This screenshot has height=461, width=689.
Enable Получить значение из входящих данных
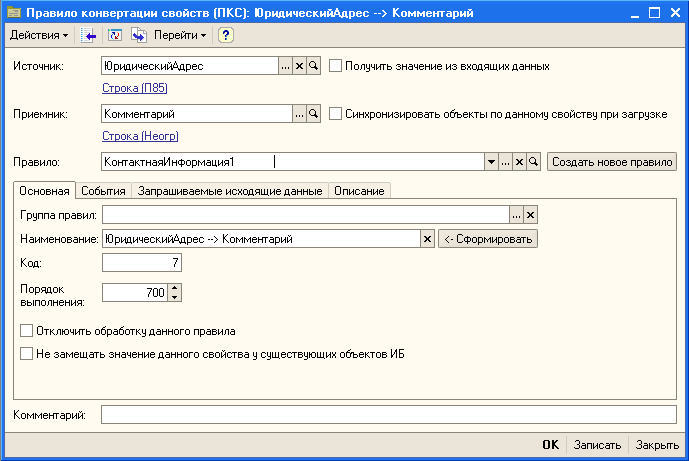(x=335, y=66)
